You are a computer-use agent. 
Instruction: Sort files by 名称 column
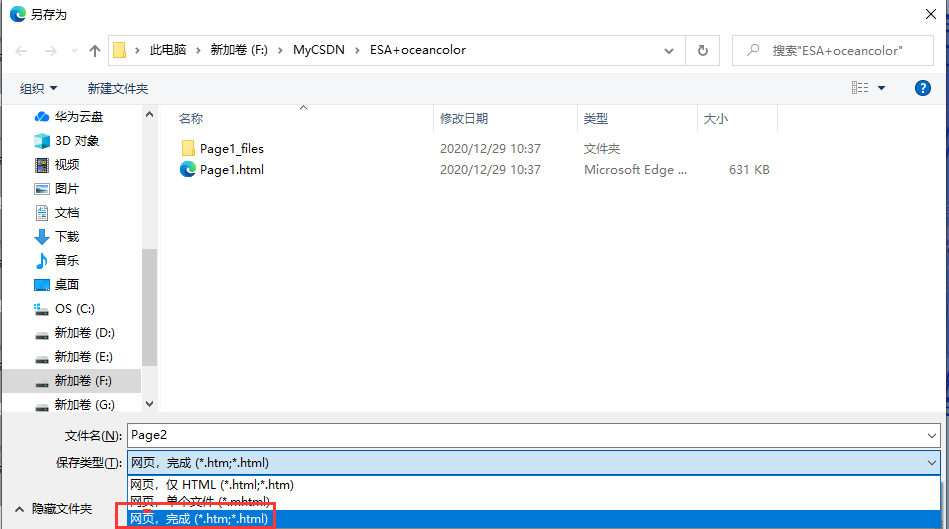[x=191, y=119]
